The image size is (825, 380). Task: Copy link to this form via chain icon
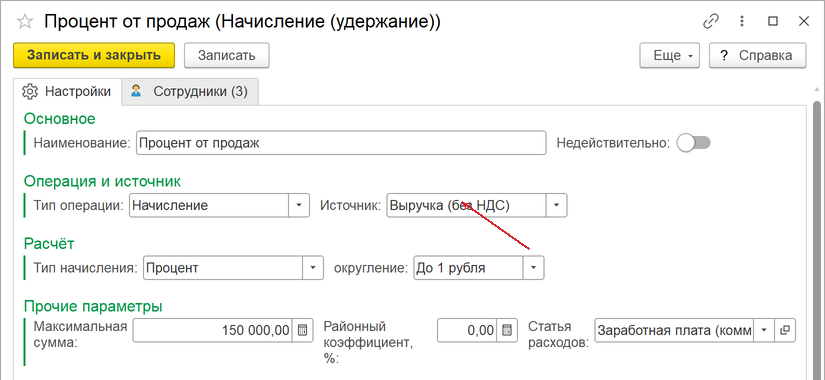[x=711, y=21]
